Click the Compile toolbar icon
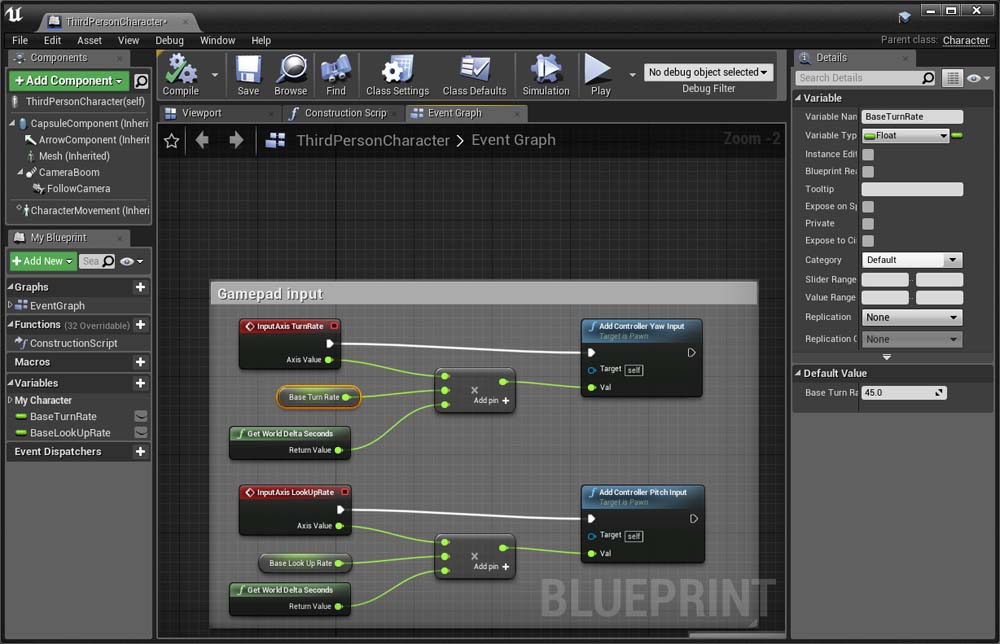Image resolution: width=1000 pixels, height=644 pixels. [x=181, y=70]
